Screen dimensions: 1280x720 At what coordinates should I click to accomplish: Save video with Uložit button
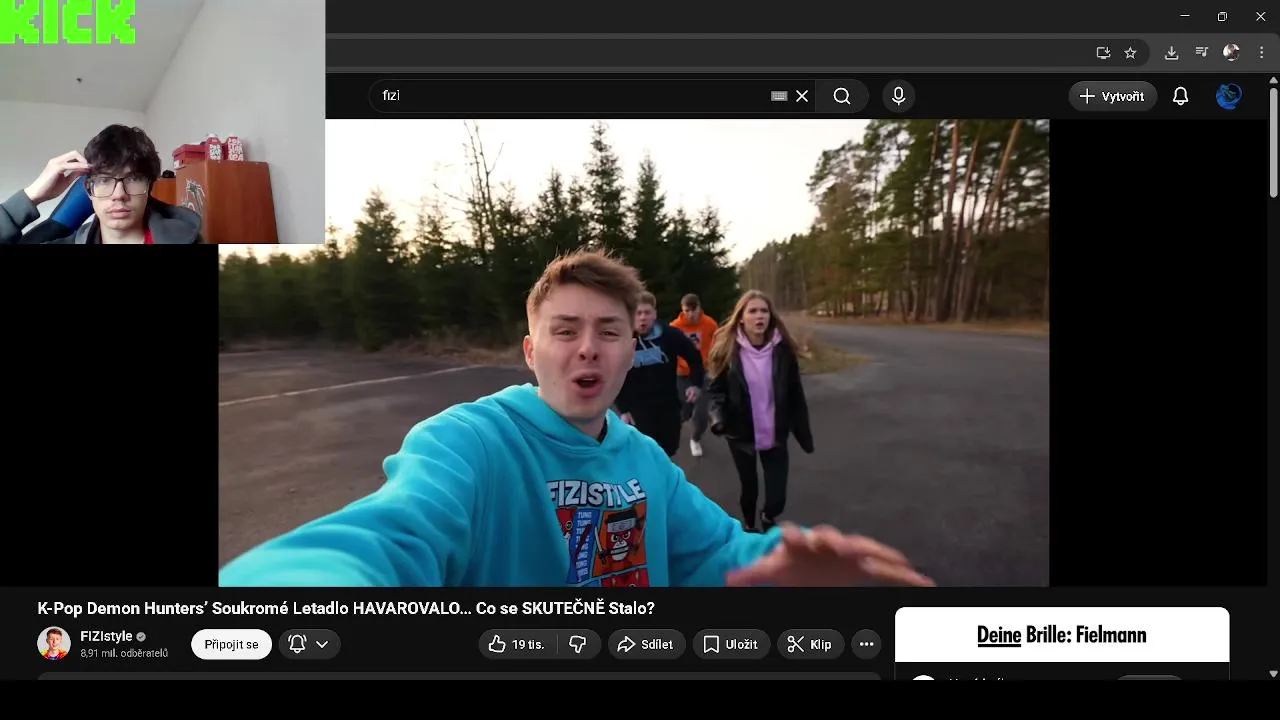coord(730,645)
